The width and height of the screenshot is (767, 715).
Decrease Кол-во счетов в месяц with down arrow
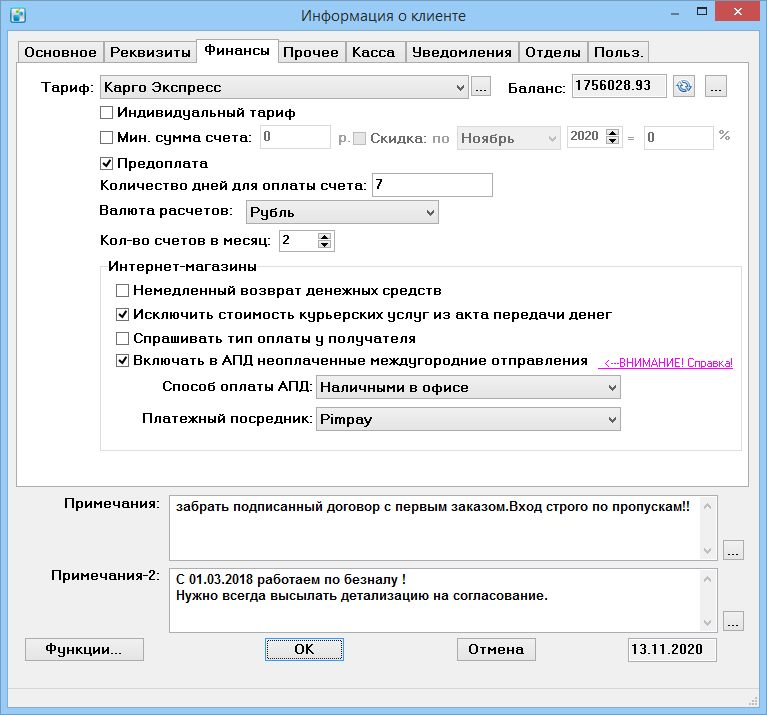(x=324, y=245)
